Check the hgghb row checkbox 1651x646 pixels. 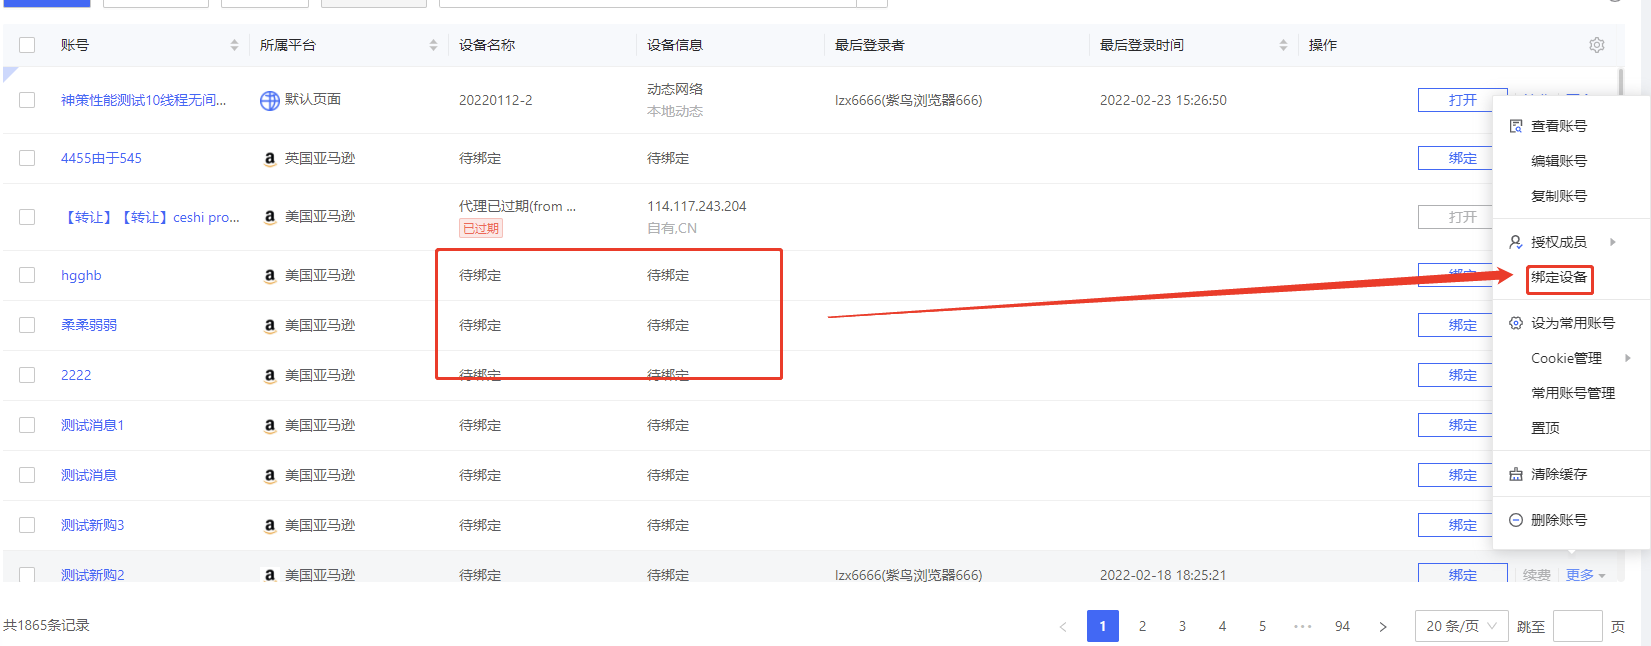(x=27, y=275)
